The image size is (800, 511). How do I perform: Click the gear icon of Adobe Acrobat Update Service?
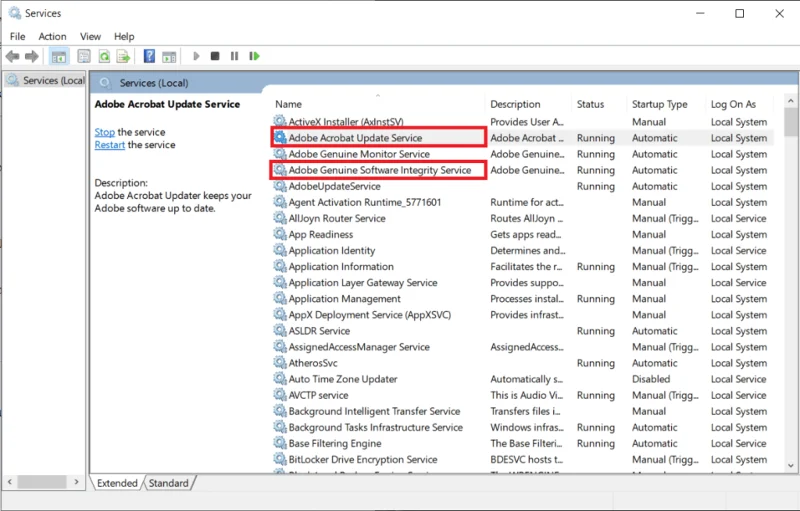280,137
